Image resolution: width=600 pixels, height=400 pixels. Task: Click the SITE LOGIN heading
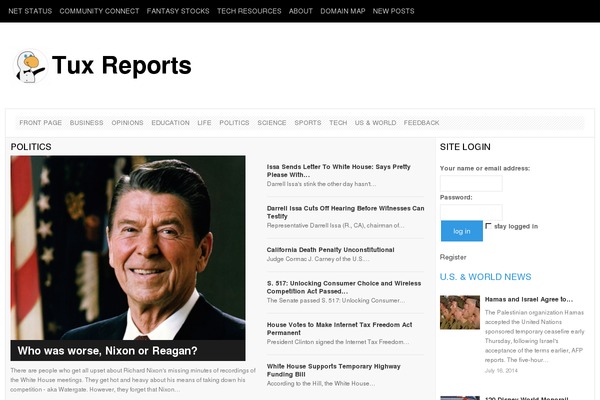tap(465, 147)
